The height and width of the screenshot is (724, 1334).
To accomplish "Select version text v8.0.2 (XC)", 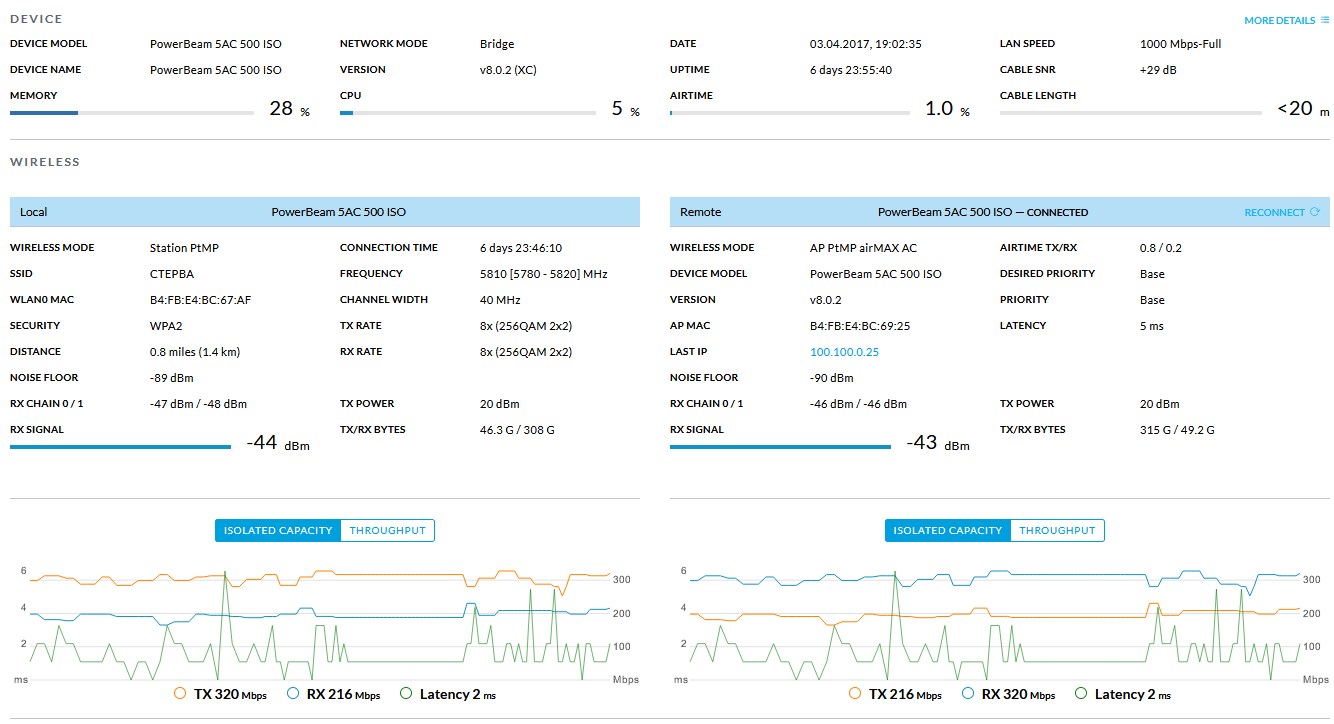I will pyautogui.click(x=509, y=70).
